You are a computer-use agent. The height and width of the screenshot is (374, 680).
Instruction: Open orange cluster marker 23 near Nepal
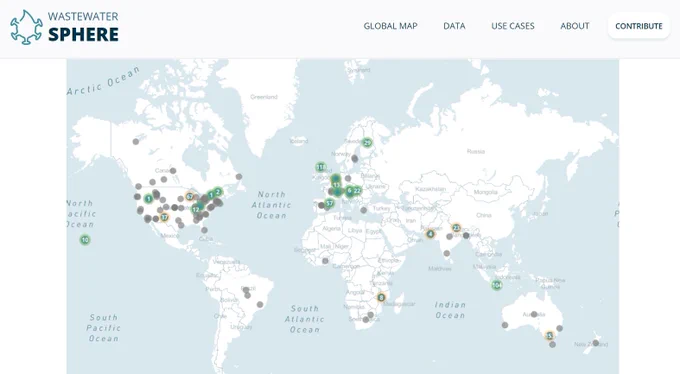[456, 228]
